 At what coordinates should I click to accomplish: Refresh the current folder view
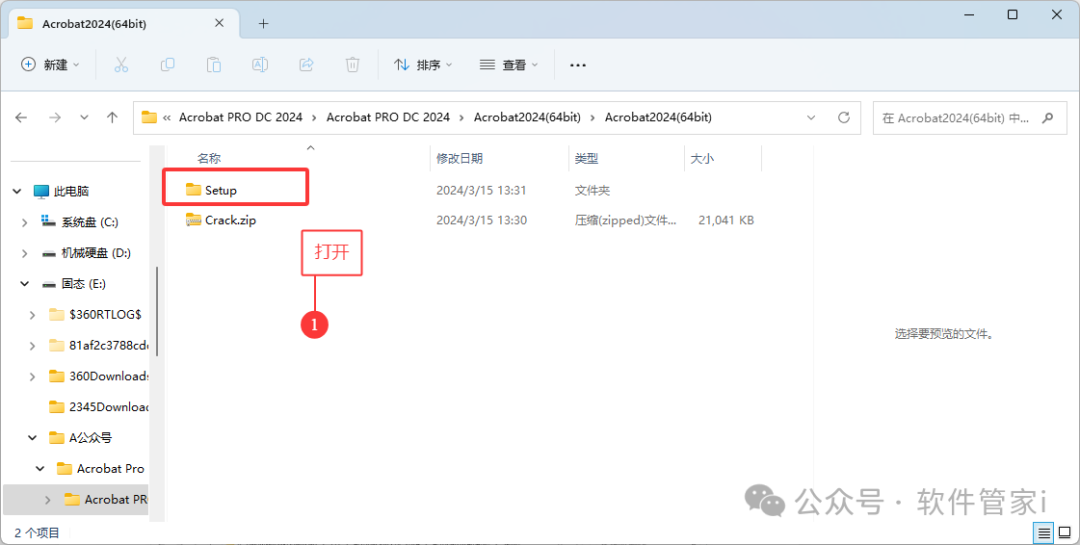pyautogui.click(x=844, y=118)
